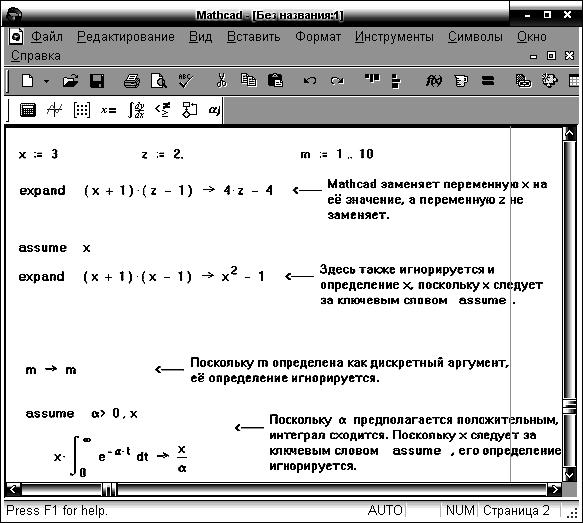This screenshot has height=523, width=583.
Task: Paste from clipboard icon
Action: 275,80
